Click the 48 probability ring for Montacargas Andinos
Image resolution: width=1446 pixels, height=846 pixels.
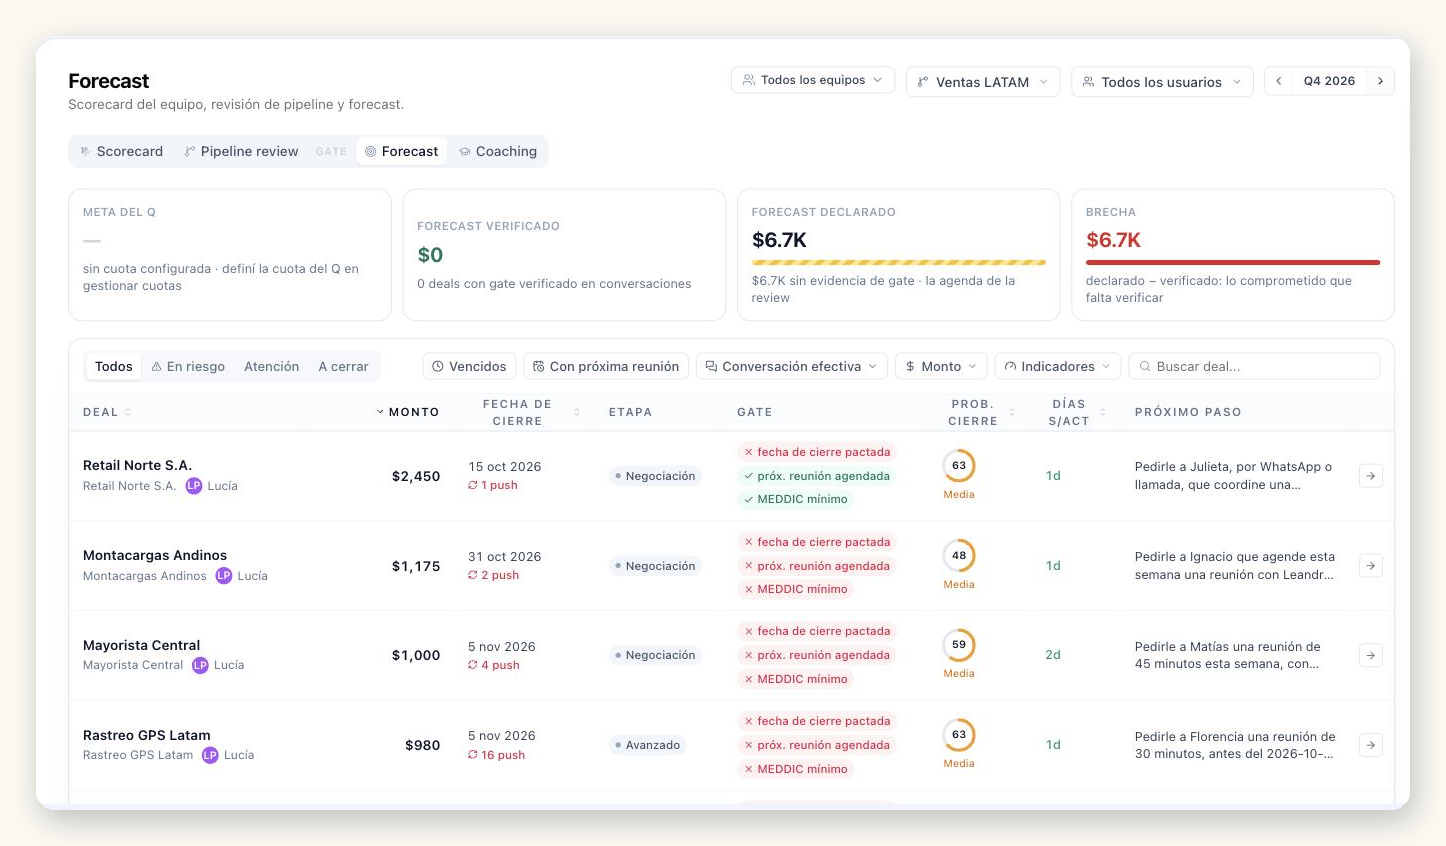(x=959, y=556)
